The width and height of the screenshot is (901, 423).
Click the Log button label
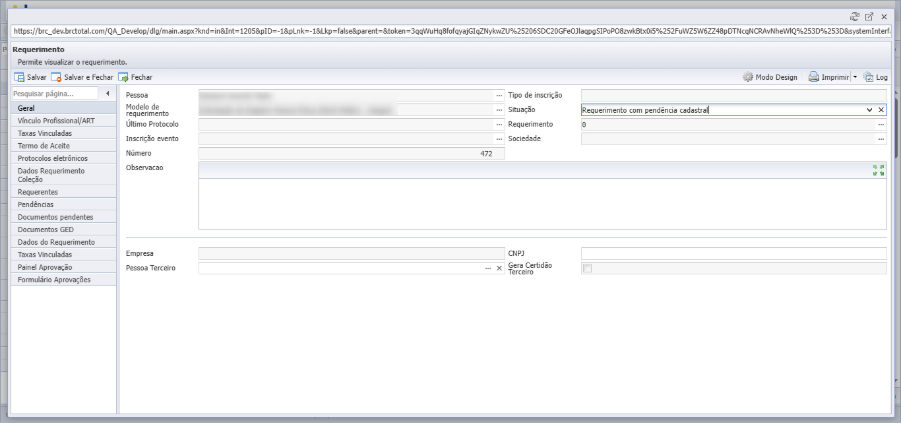[x=881, y=77]
